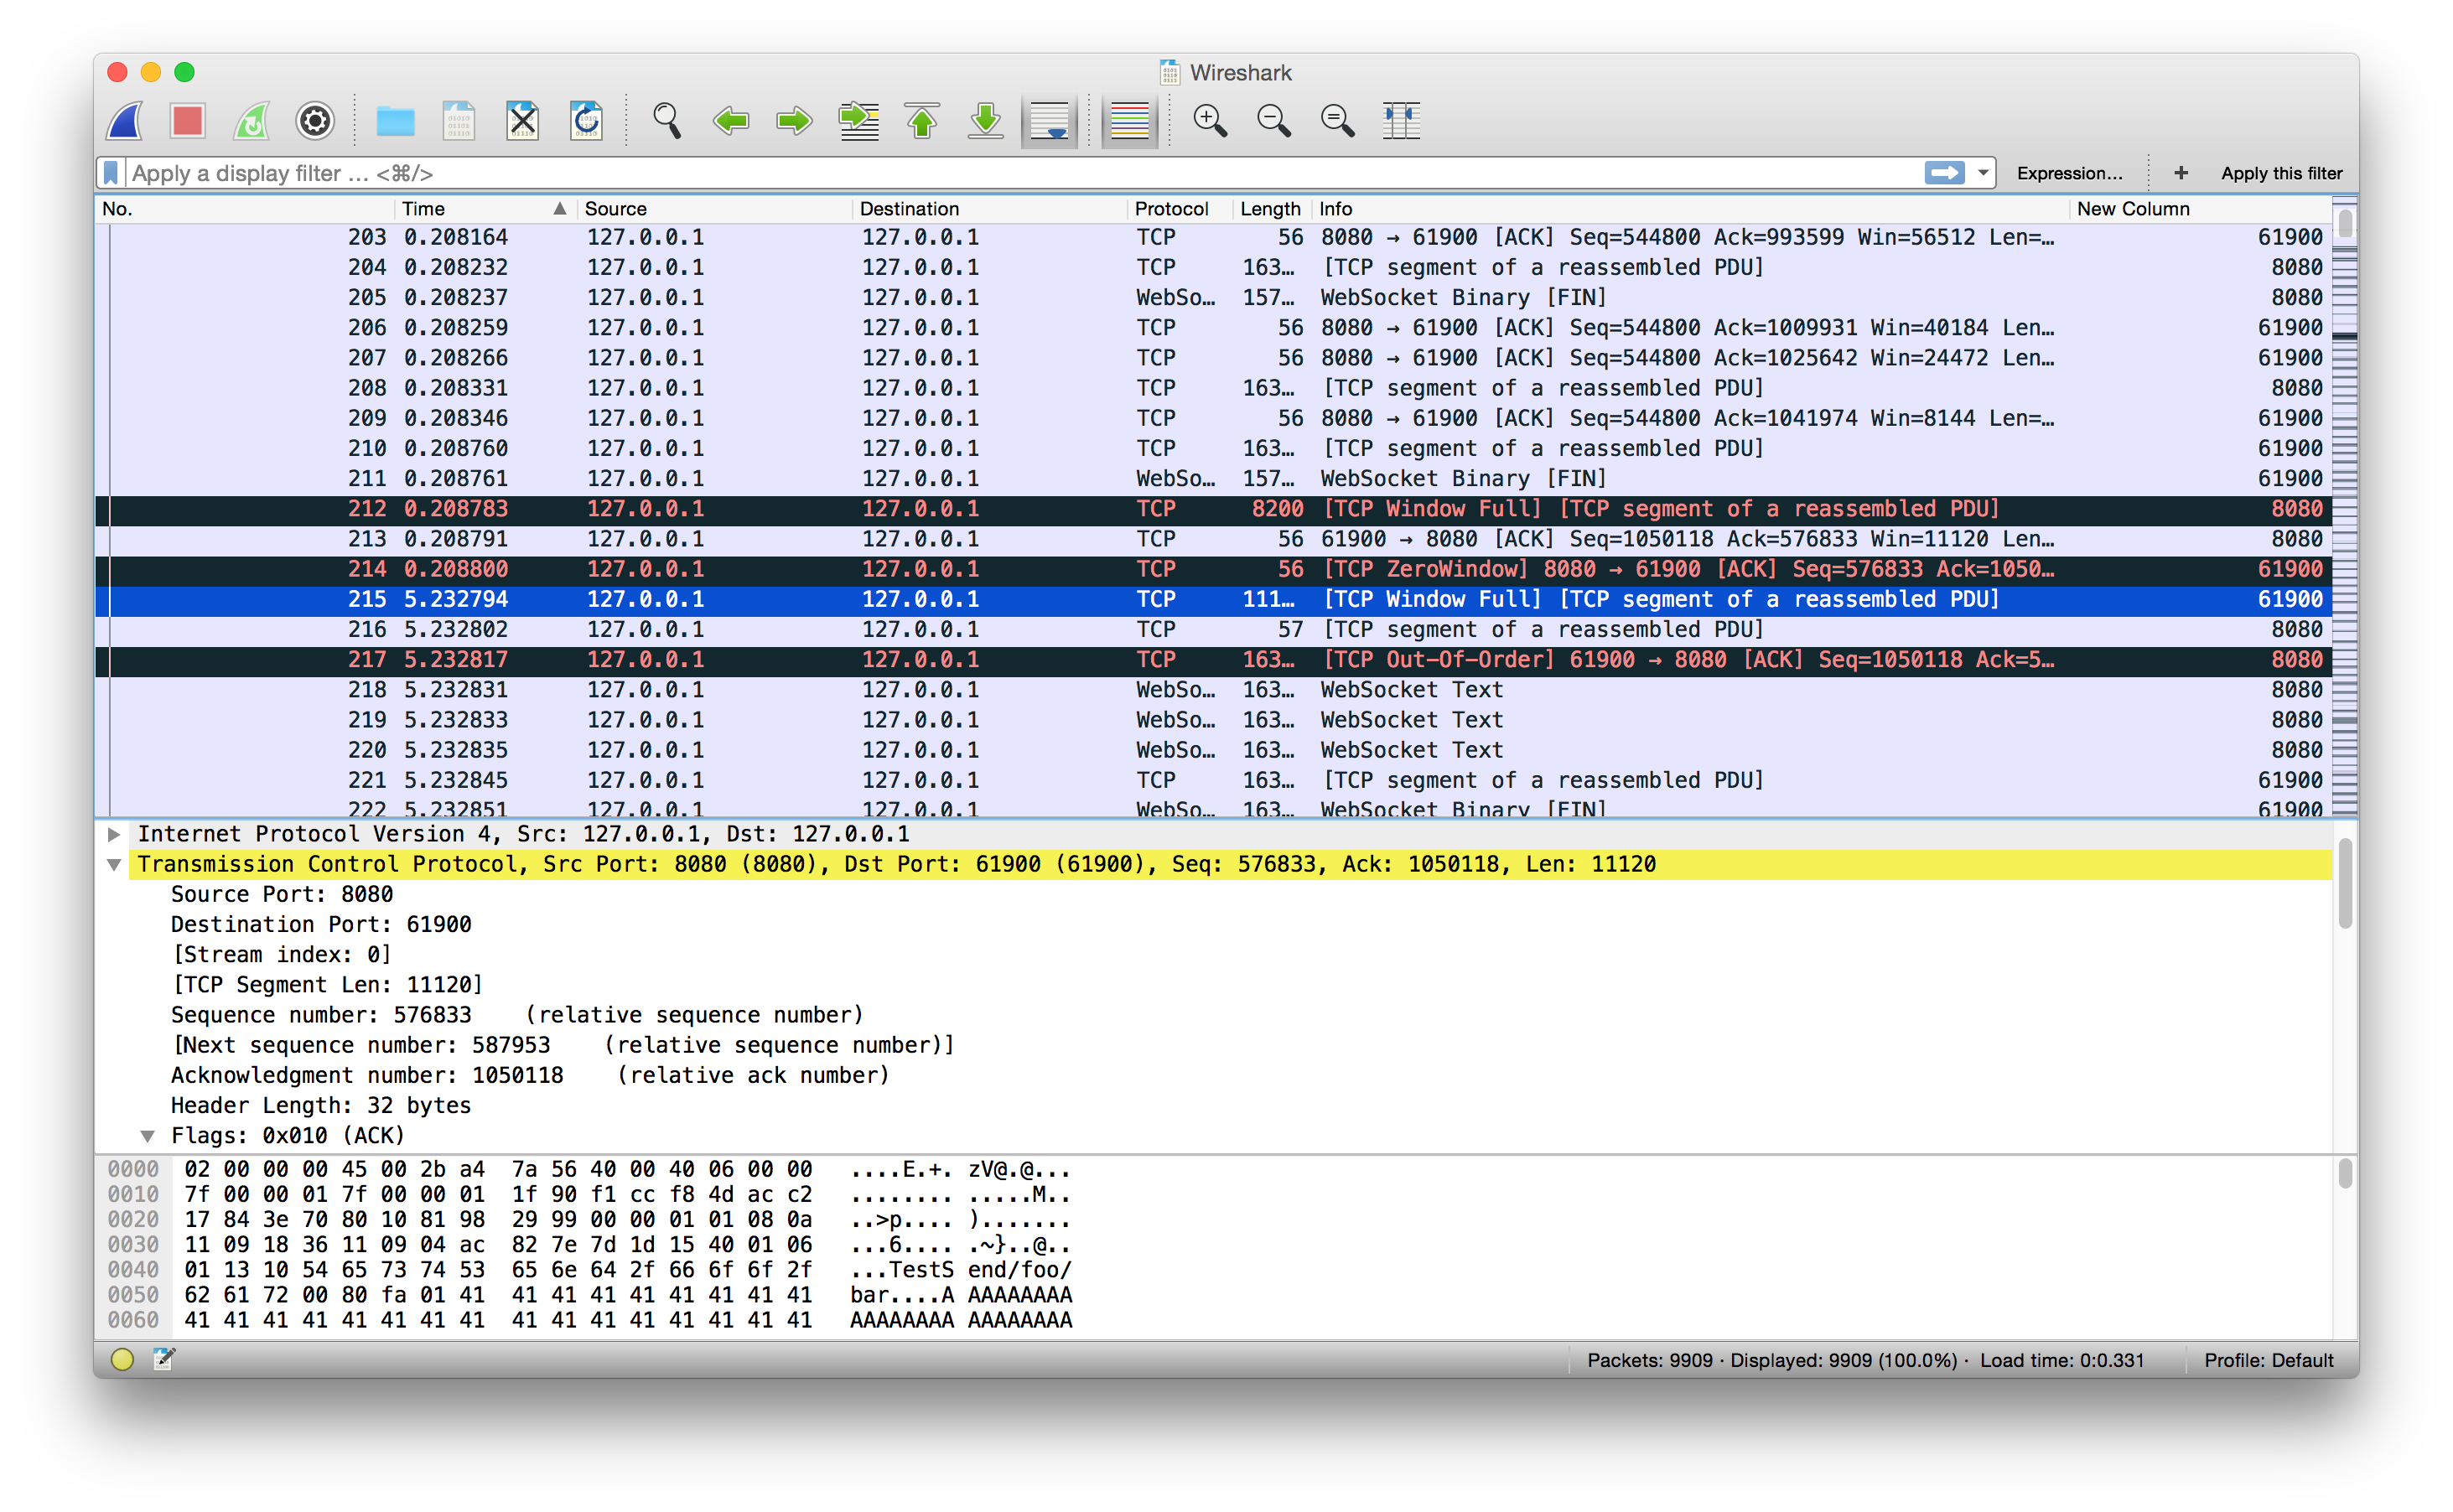Toggle auto-scroll during live capture
2453x1512 pixels.
[1049, 121]
